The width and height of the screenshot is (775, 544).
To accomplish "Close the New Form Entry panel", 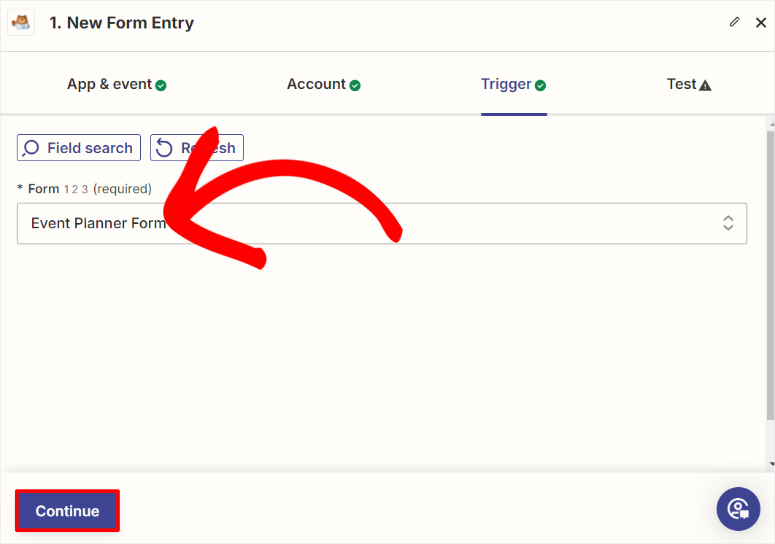I will (x=761, y=22).
